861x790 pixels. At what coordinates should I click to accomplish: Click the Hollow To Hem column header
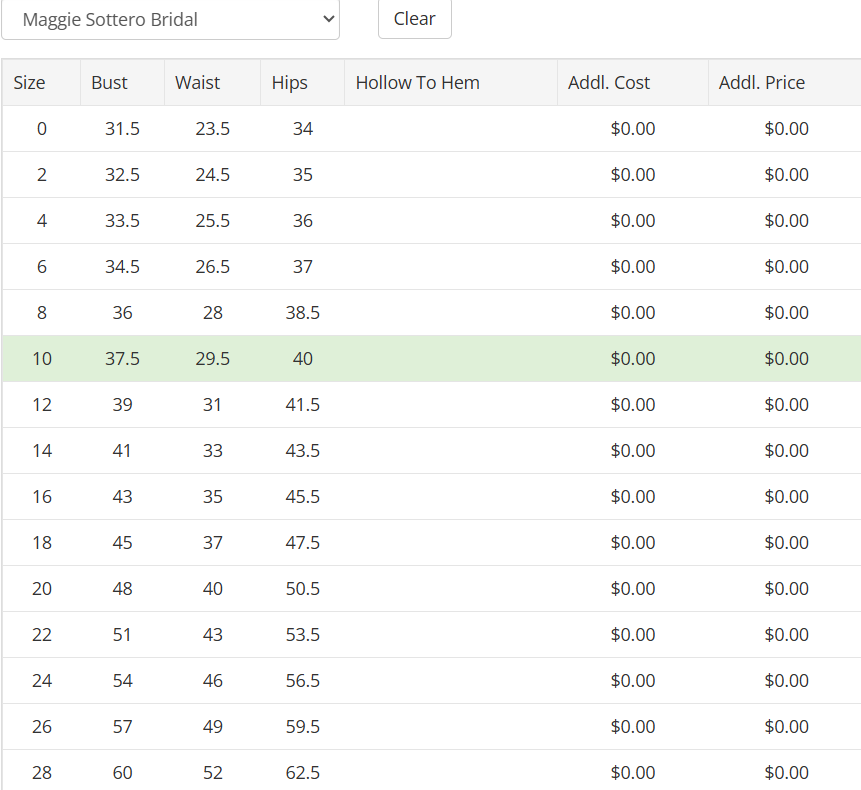(451, 82)
